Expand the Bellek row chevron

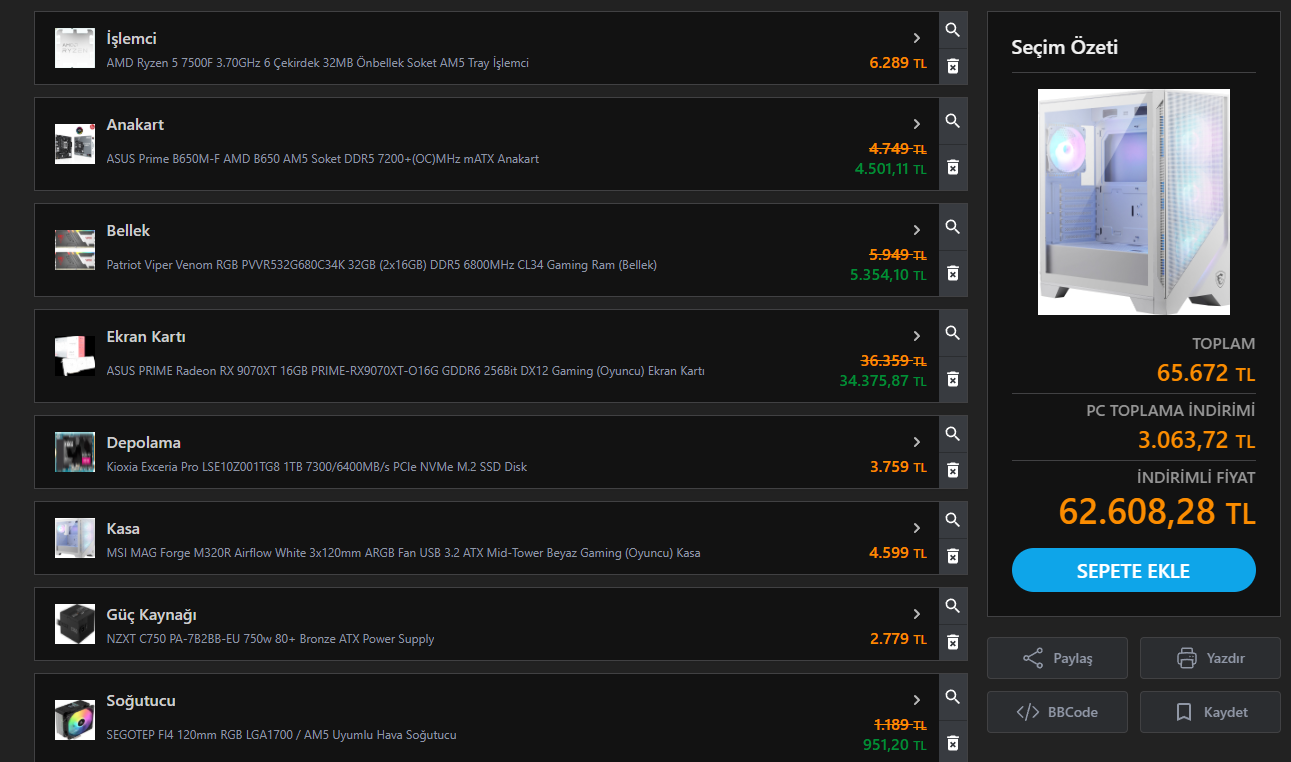click(x=917, y=230)
